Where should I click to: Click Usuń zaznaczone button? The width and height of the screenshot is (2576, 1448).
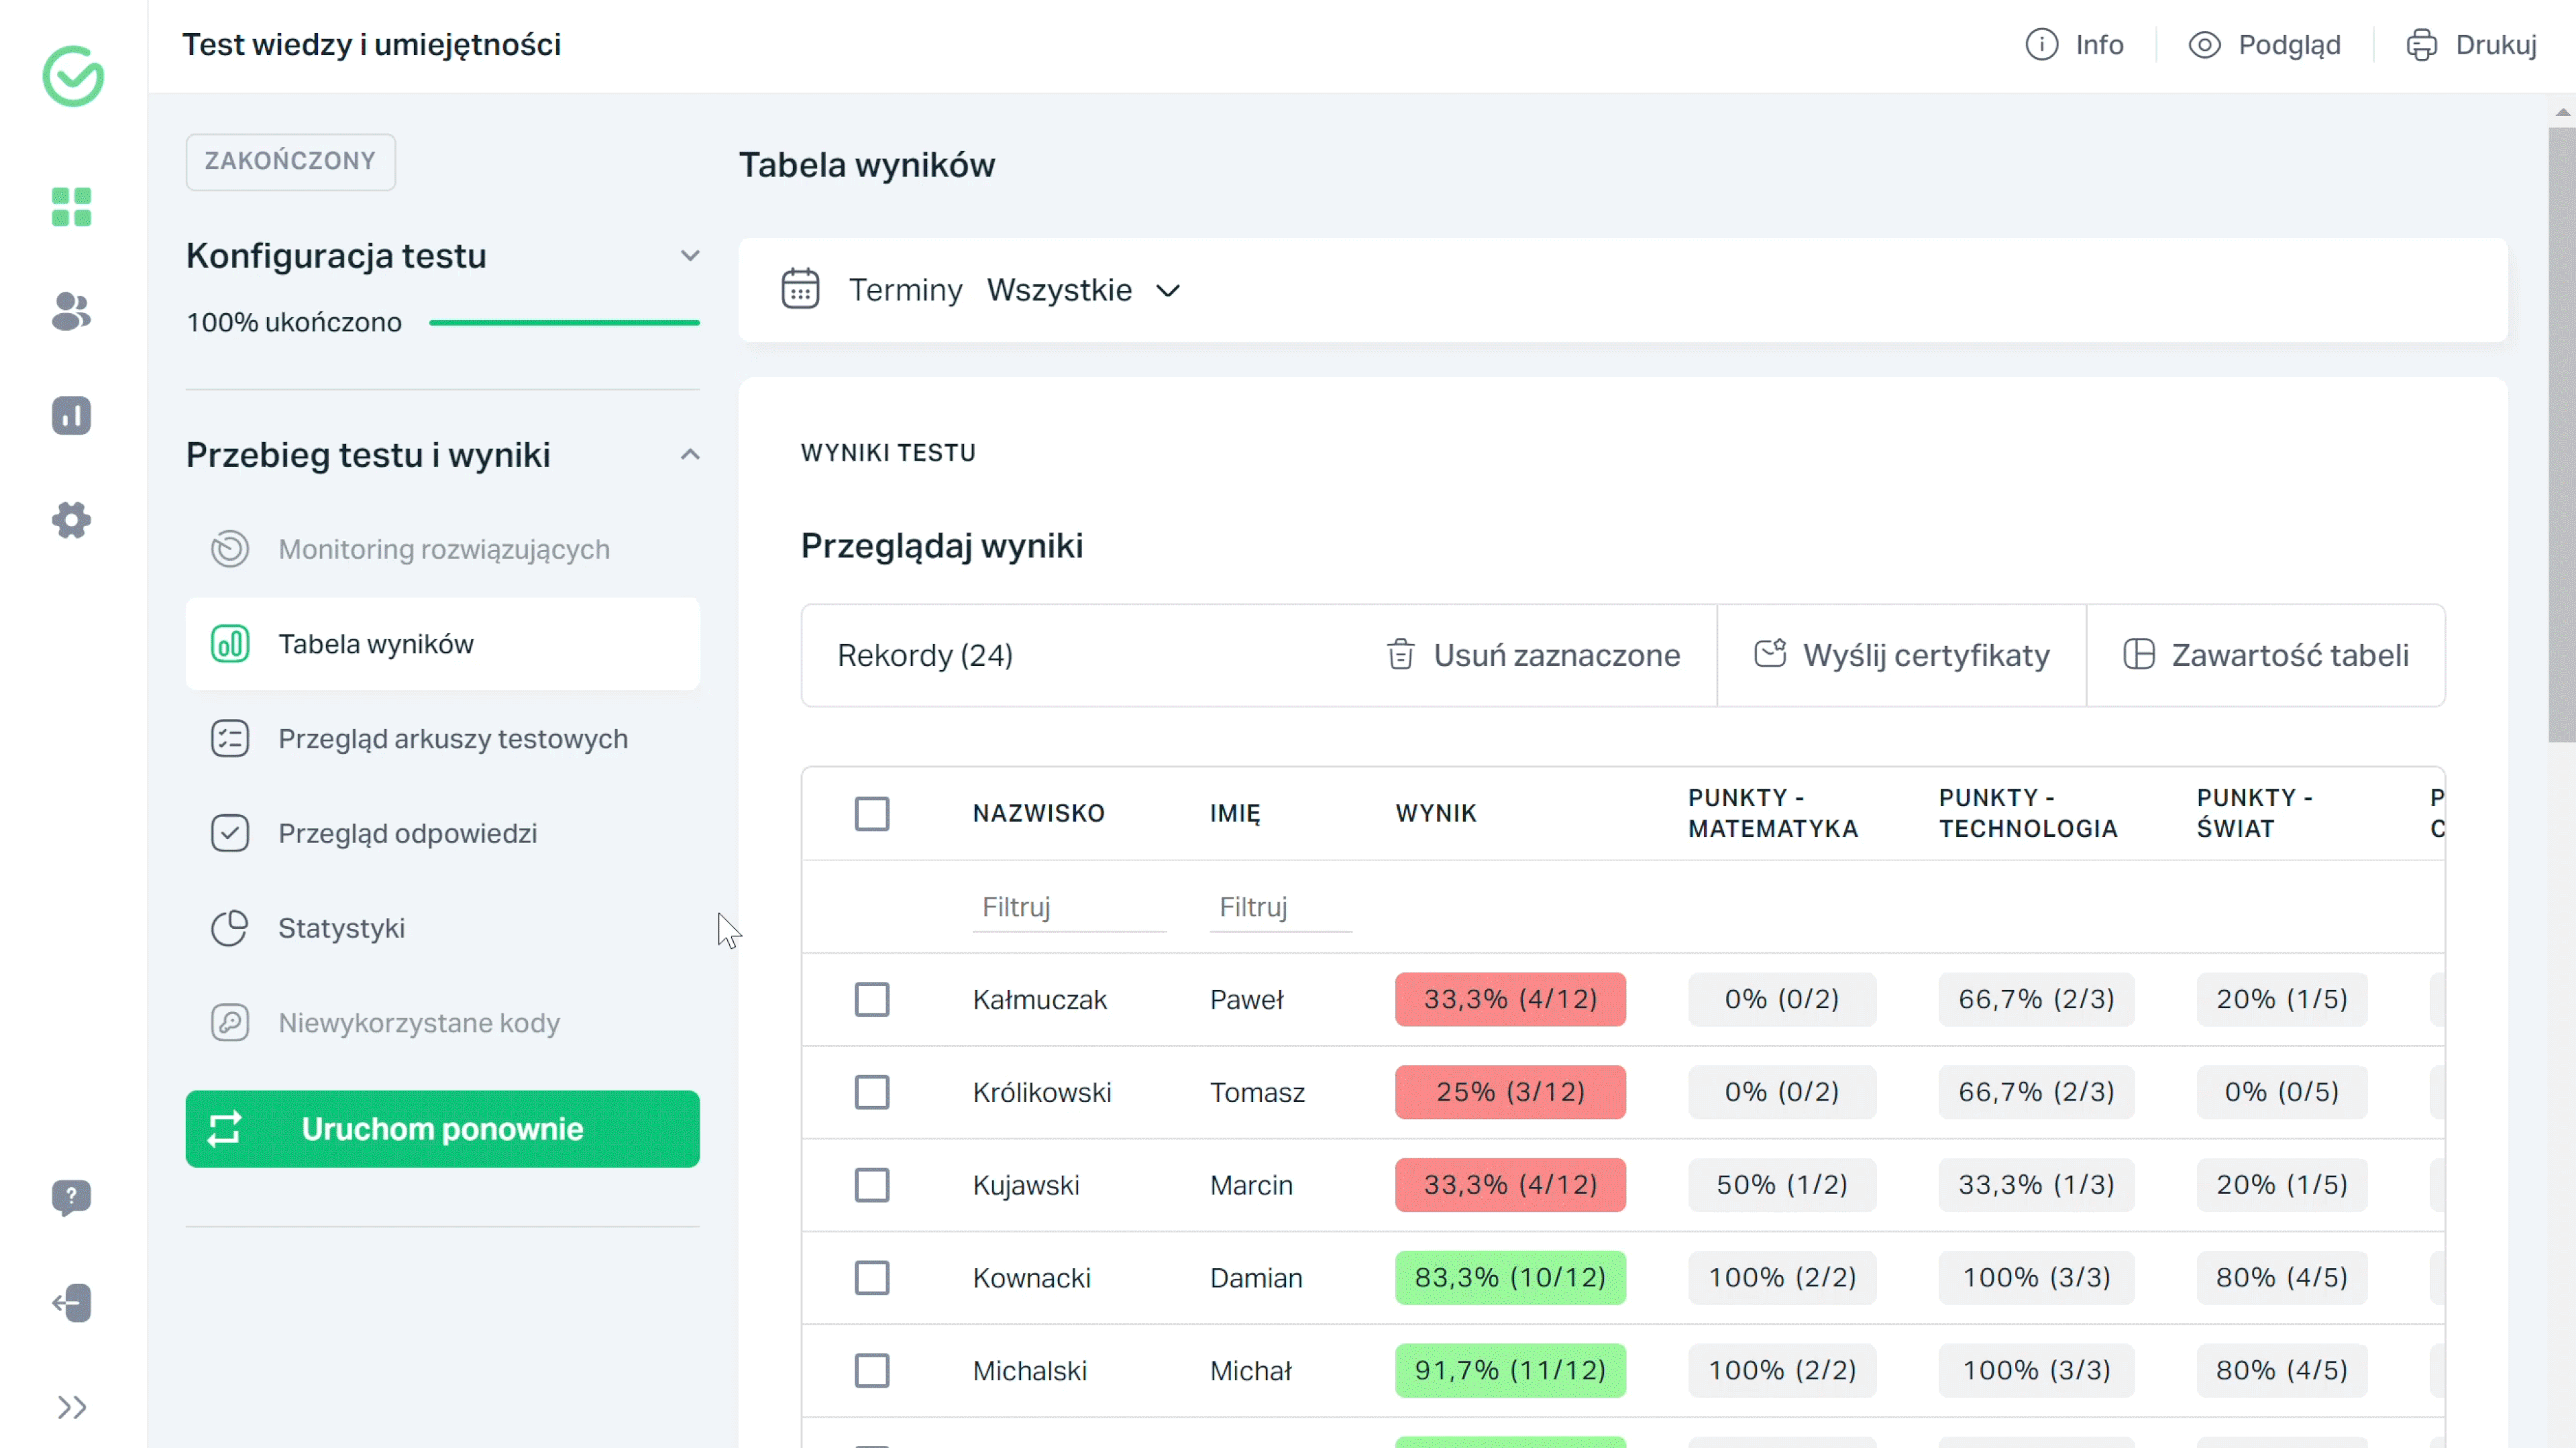pyautogui.click(x=1533, y=655)
